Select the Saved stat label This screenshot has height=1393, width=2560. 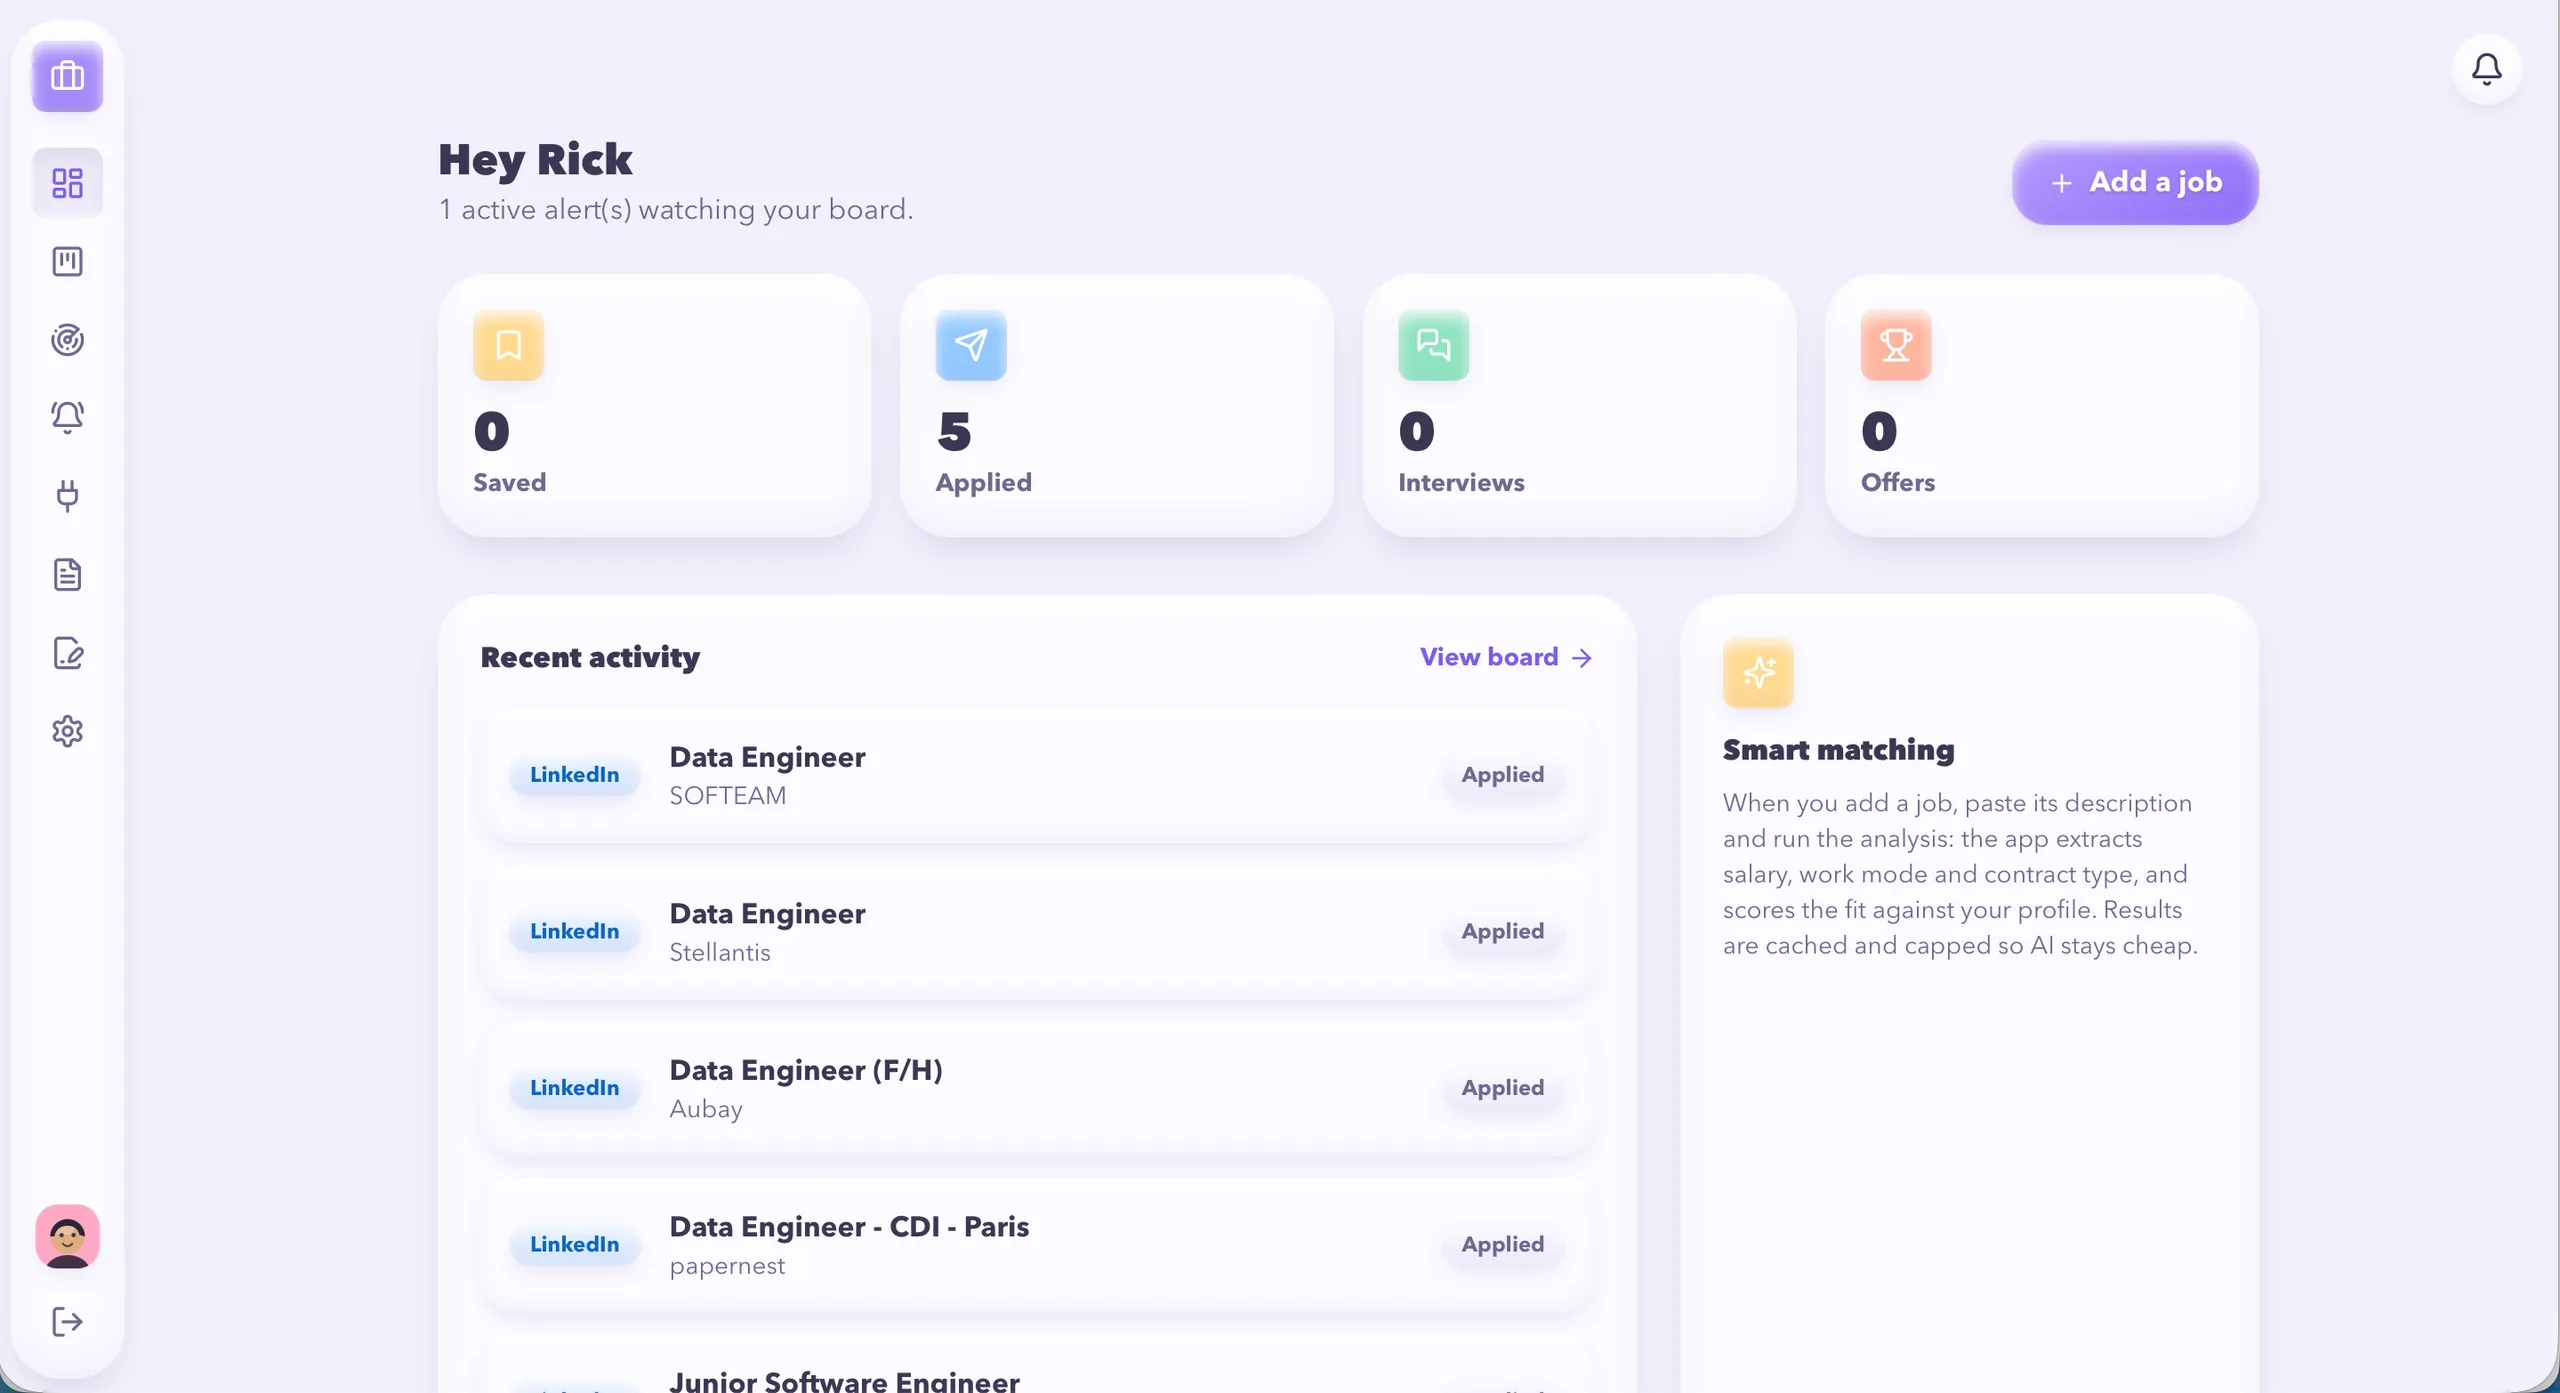[x=509, y=482]
